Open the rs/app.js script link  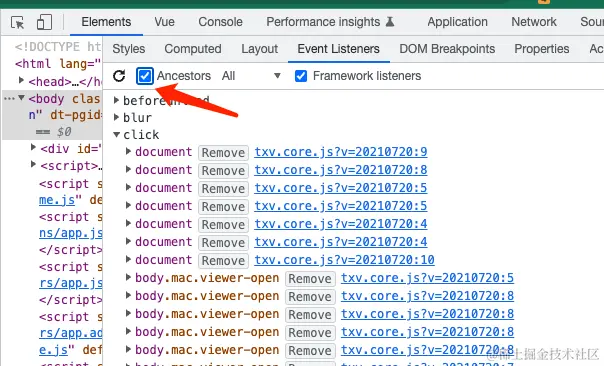(x=70, y=283)
